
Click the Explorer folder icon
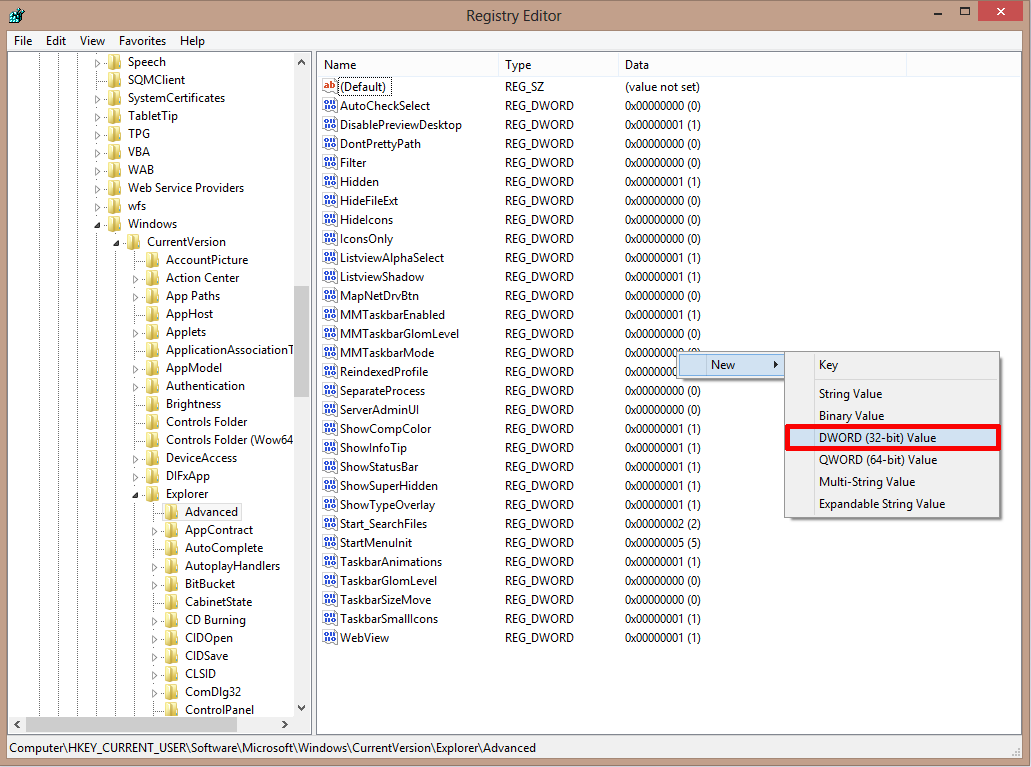[x=153, y=494]
